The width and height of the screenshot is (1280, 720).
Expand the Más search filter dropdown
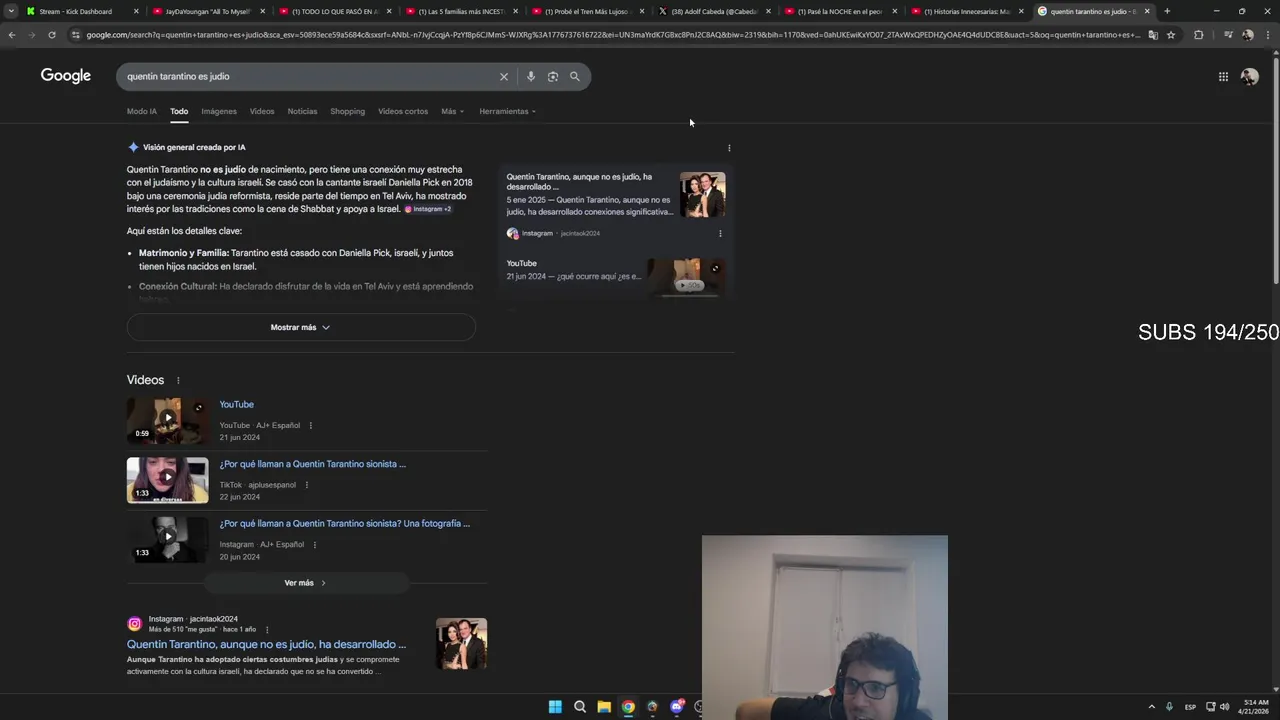[x=452, y=111]
